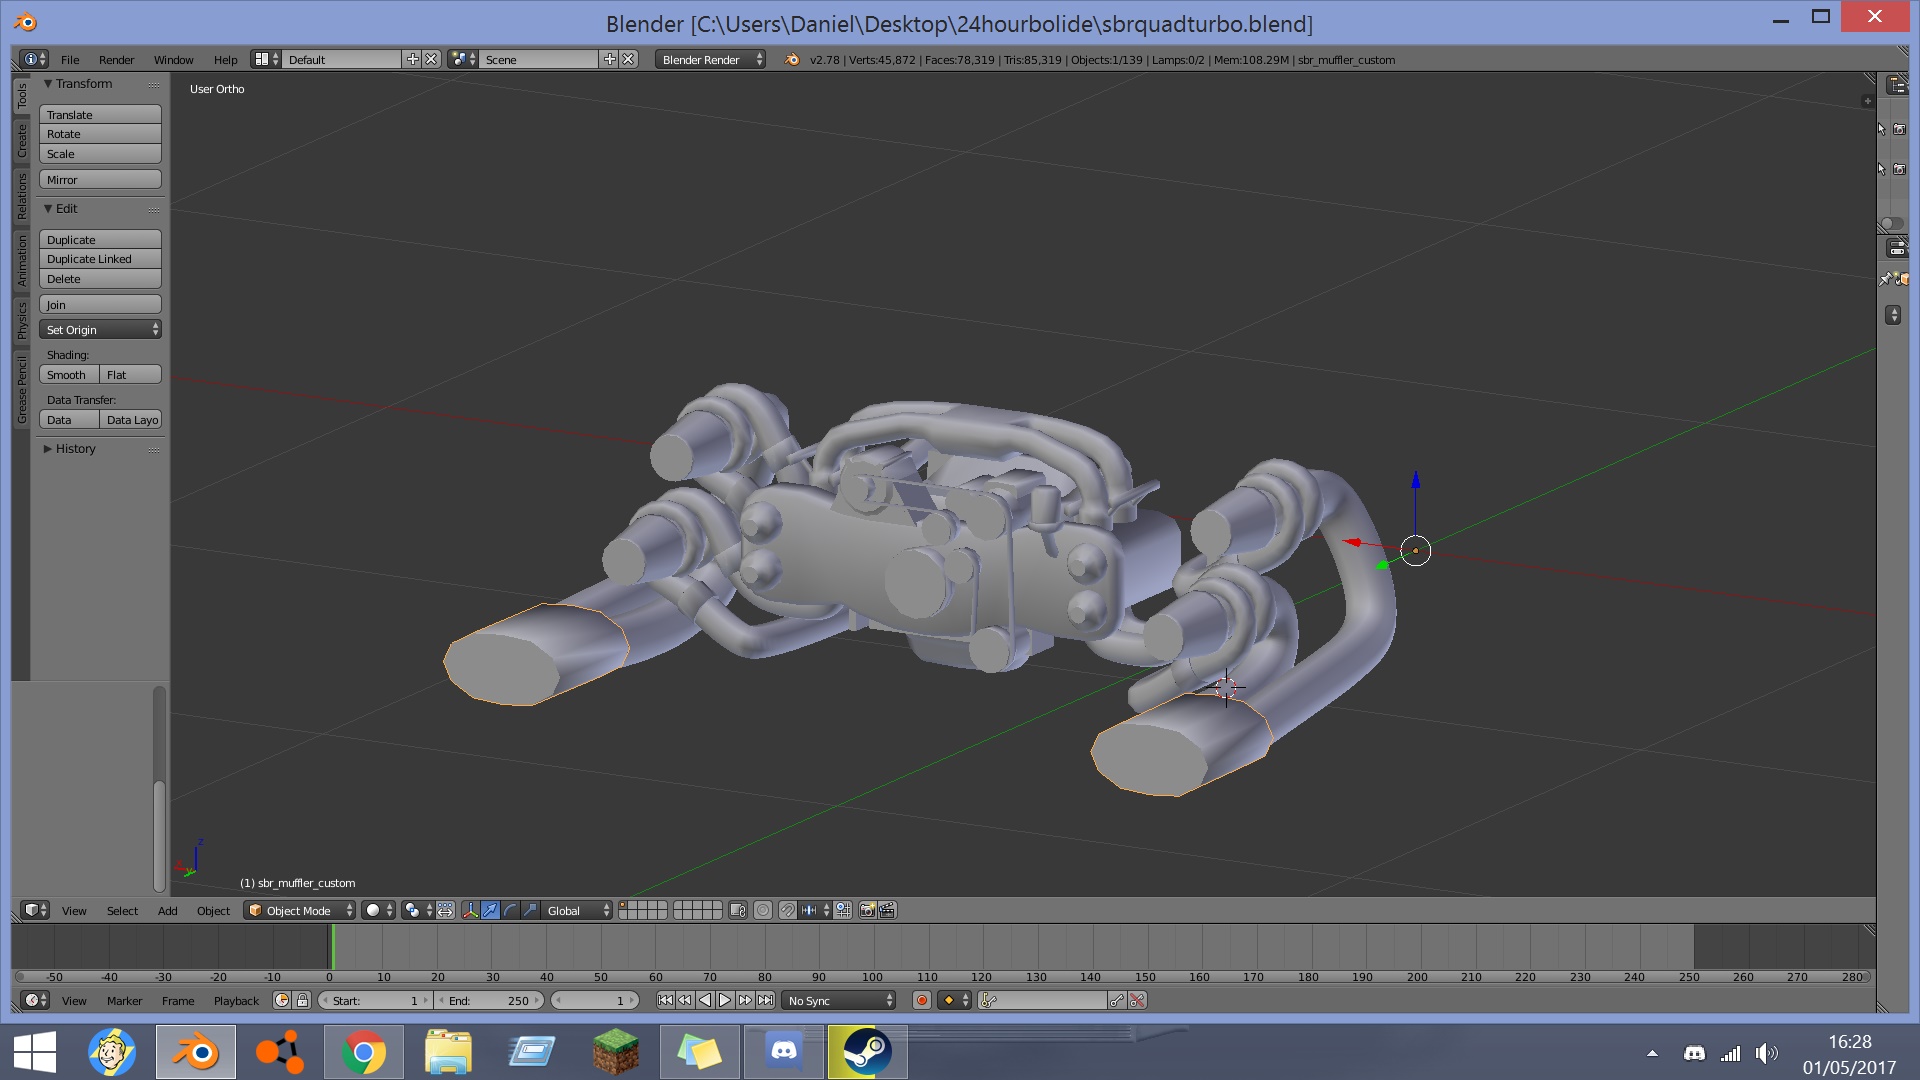Play the animation forward
Image resolution: width=1920 pixels, height=1080 pixels.
[x=725, y=1000]
